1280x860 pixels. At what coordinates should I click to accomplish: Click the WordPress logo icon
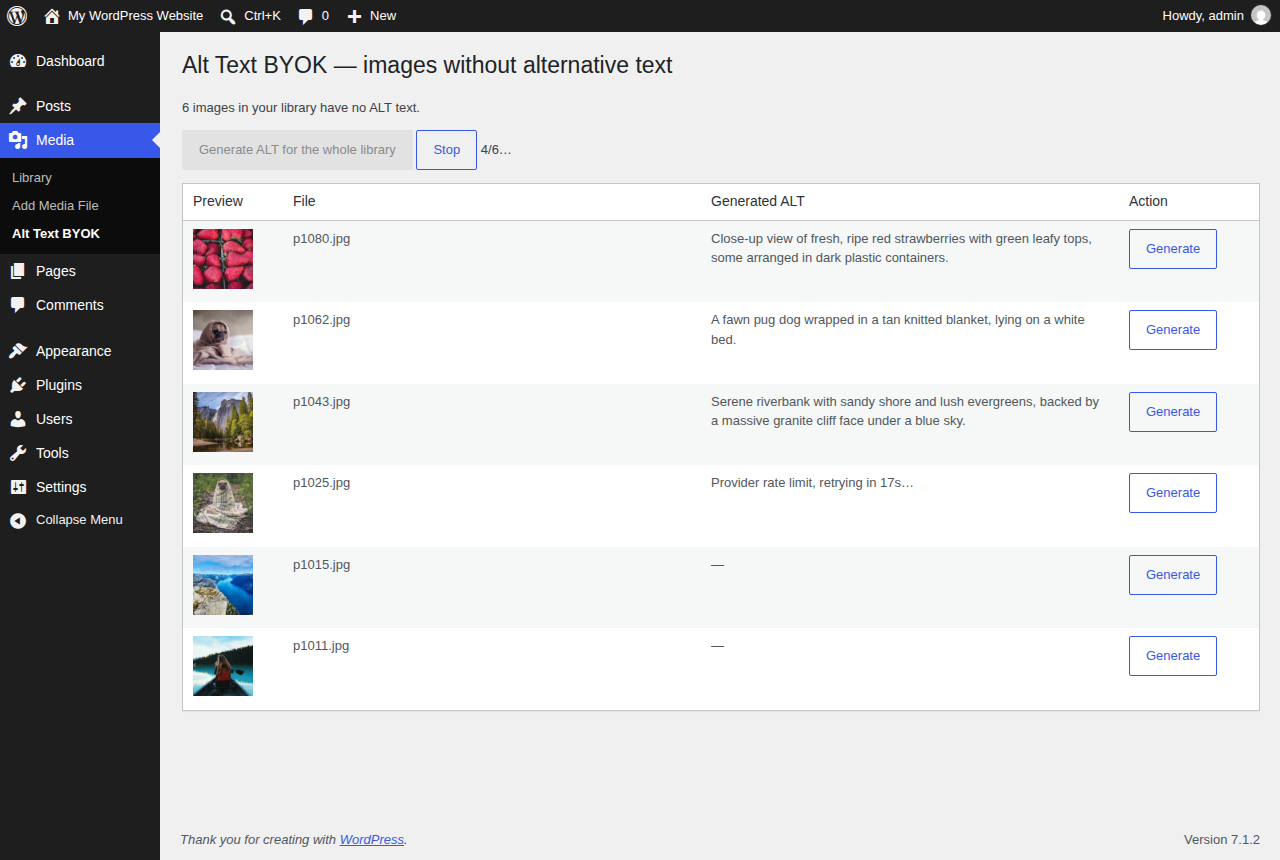point(17,16)
